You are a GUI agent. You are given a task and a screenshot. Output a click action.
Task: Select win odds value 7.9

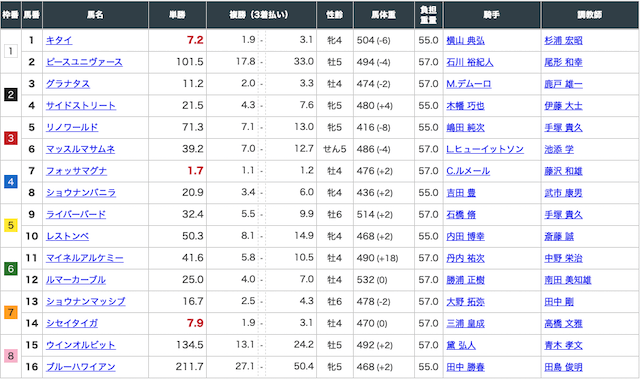click(x=195, y=323)
